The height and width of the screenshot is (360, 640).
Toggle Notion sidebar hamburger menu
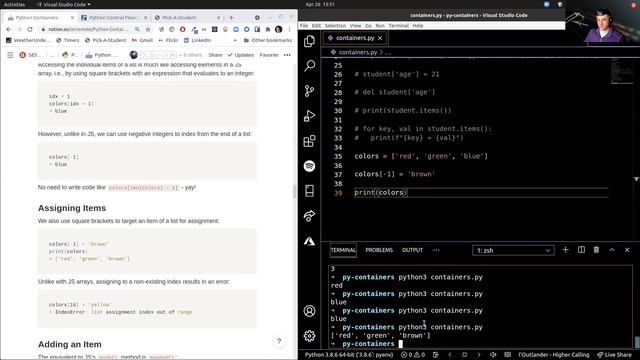(x=10, y=55)
